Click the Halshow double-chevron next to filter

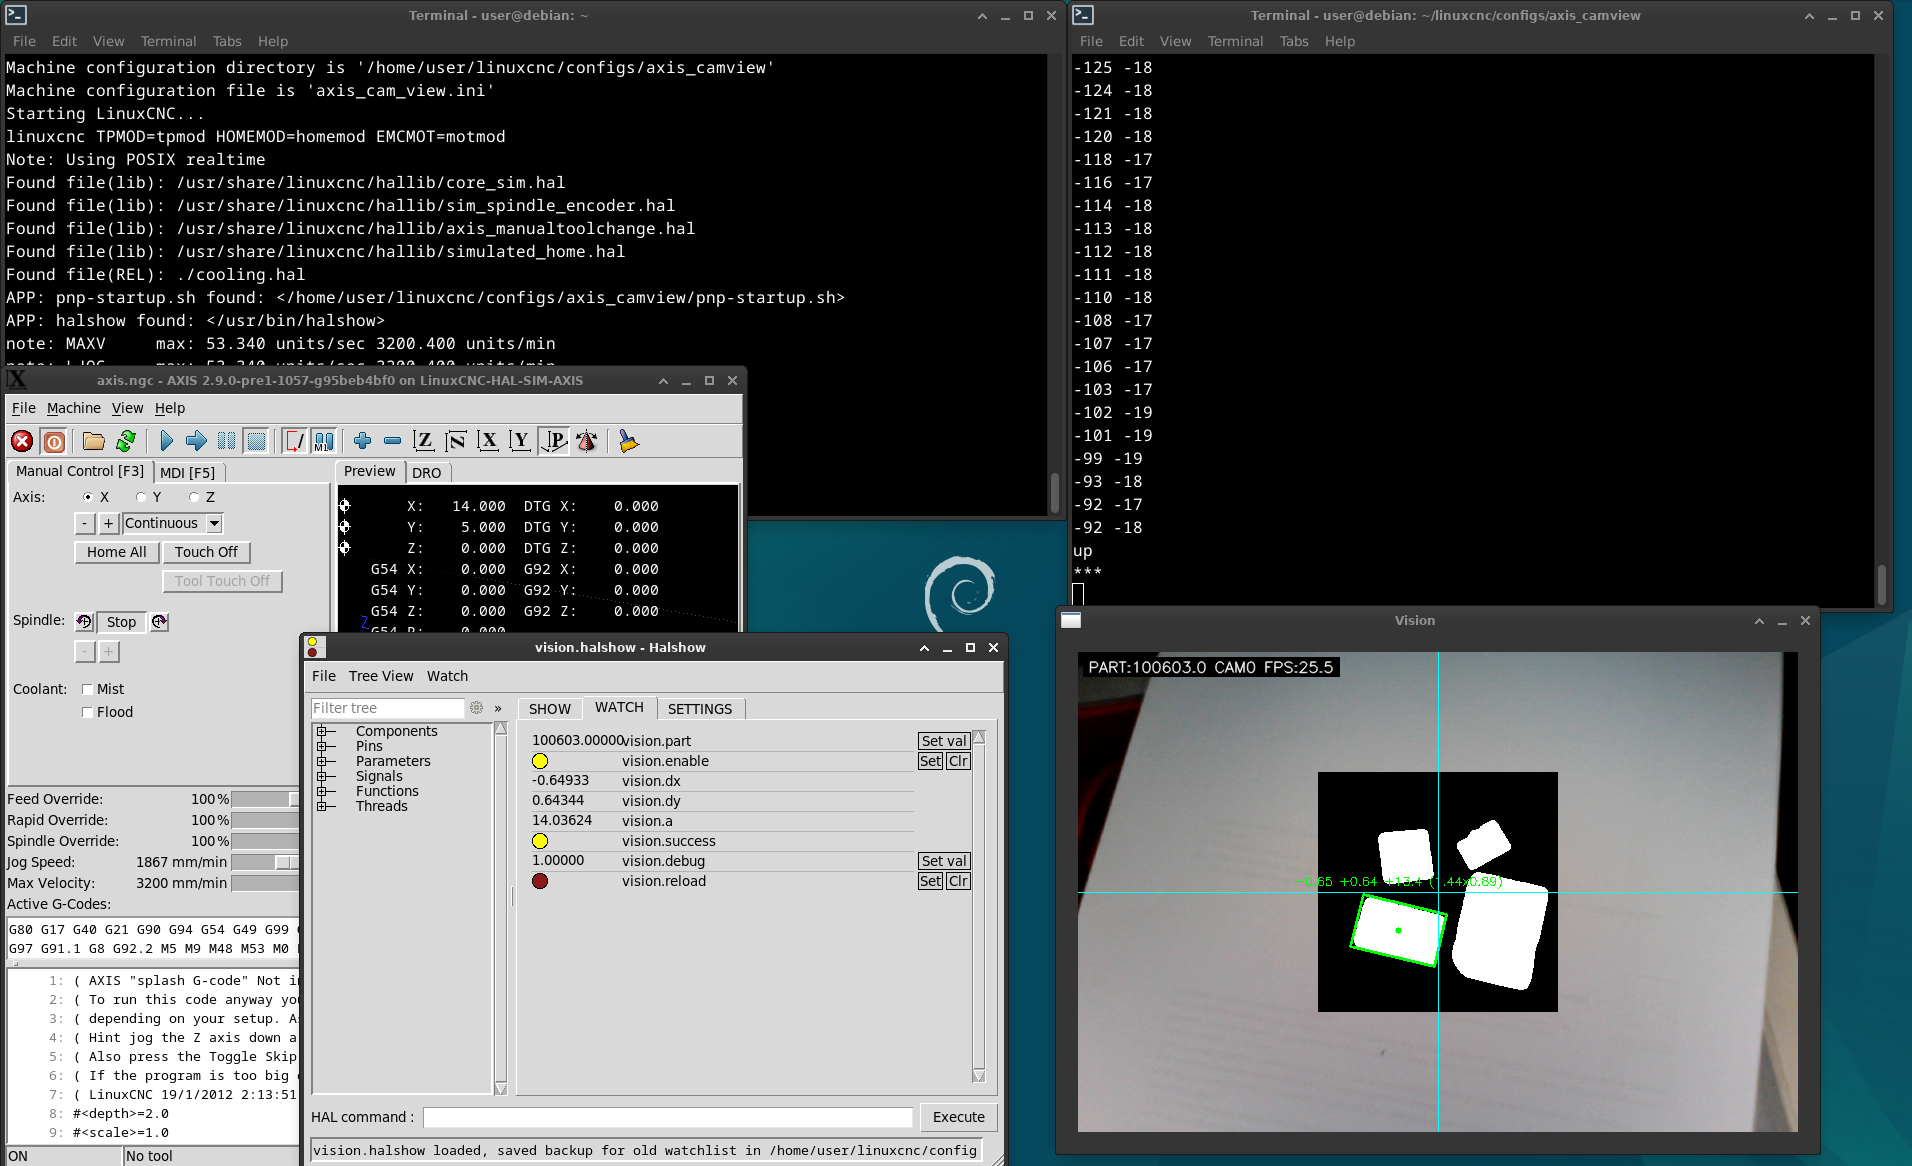[x=498, y=708]
